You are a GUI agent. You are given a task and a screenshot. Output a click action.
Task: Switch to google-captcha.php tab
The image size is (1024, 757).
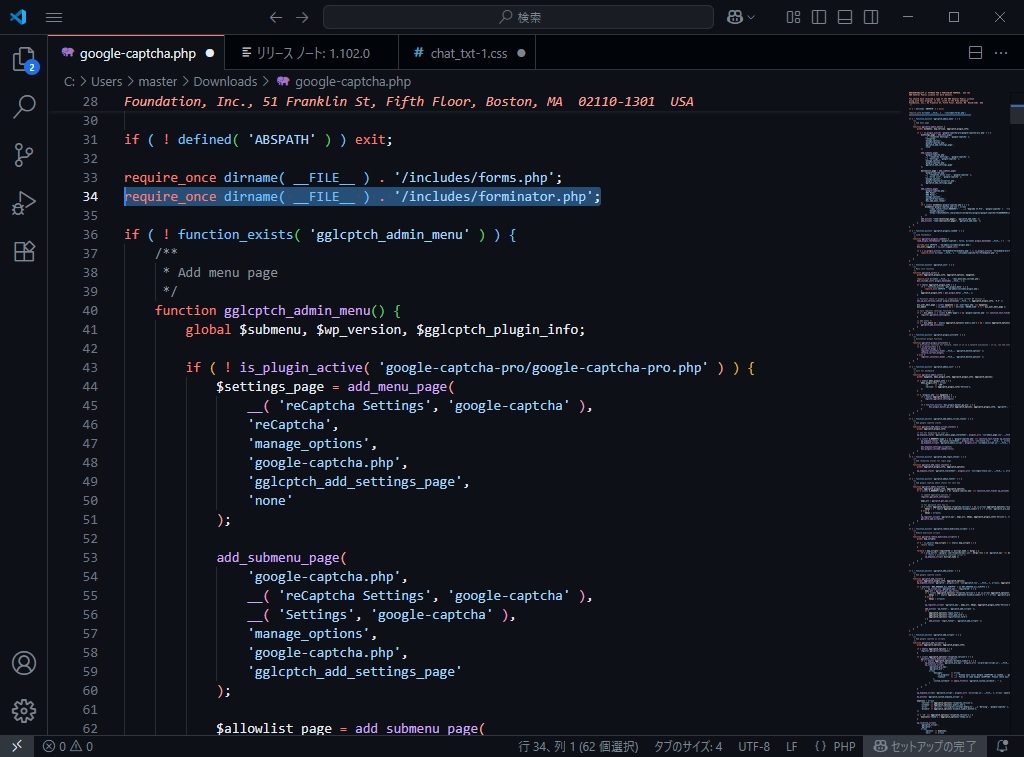click(x=137, y=53)
